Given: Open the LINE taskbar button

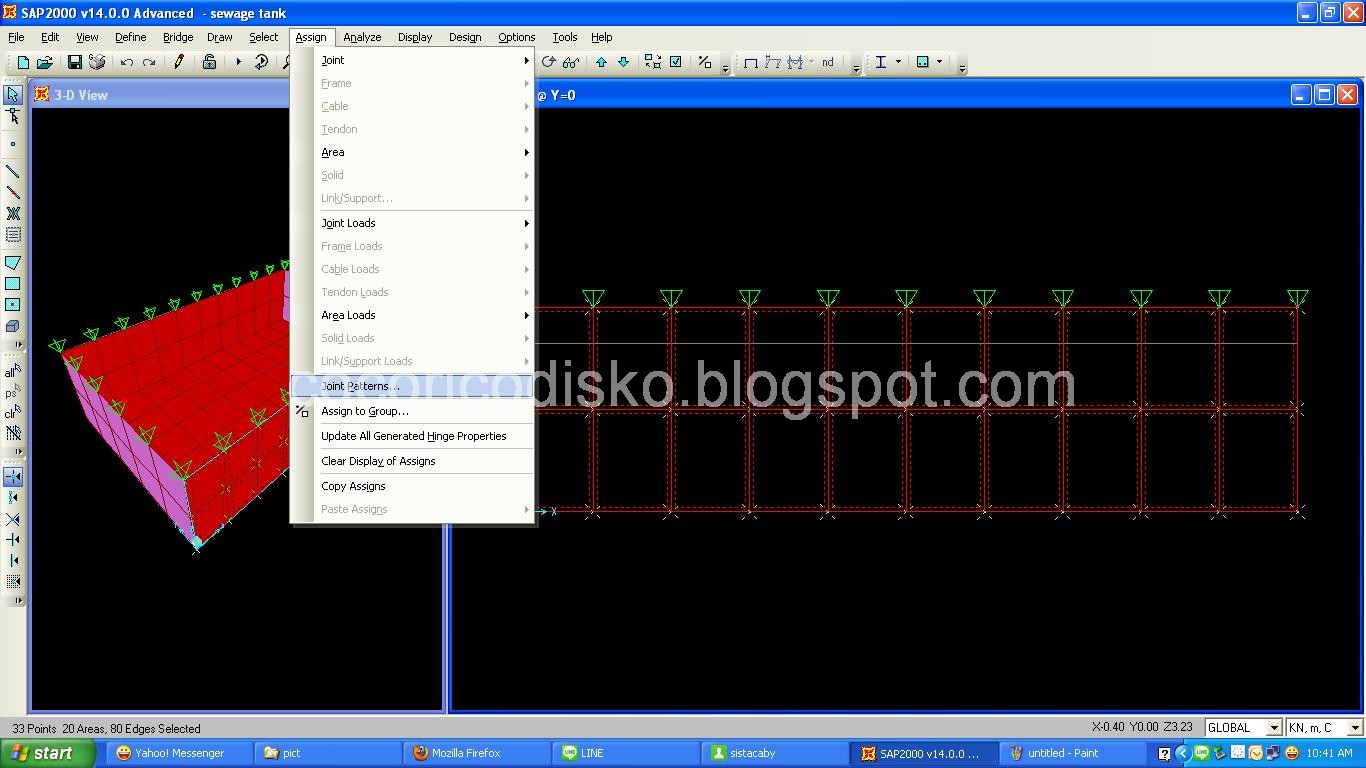Looking at the screenshot, I should [626, 753].
